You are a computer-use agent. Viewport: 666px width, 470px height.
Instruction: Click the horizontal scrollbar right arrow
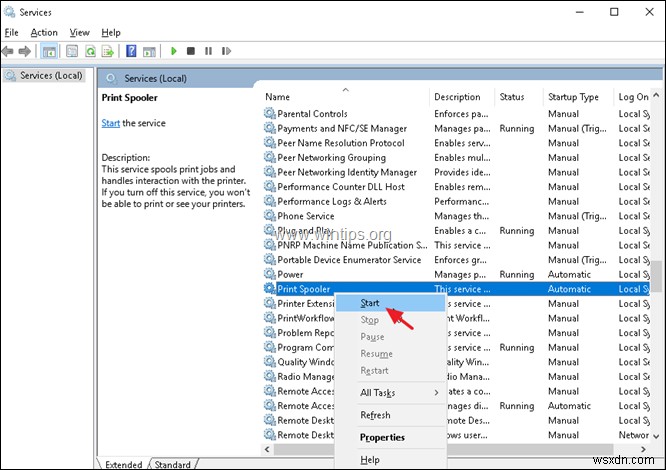[643, 449]
